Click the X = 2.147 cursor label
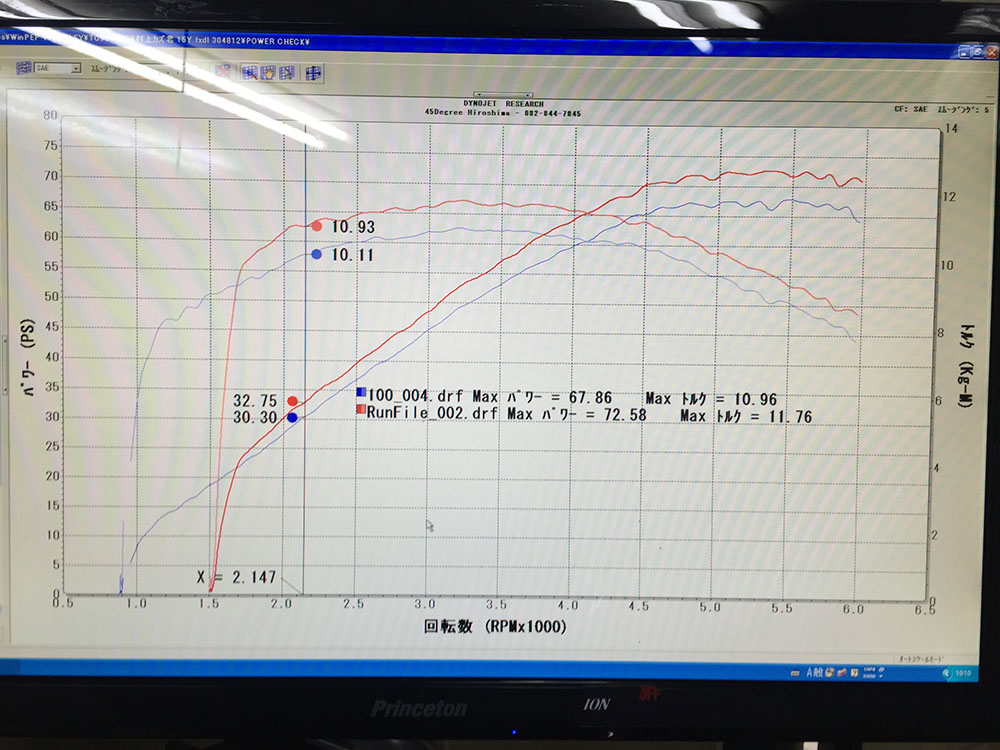Image resolution: width=1000 pixels, height=750 pixels. tap(236, 578)
